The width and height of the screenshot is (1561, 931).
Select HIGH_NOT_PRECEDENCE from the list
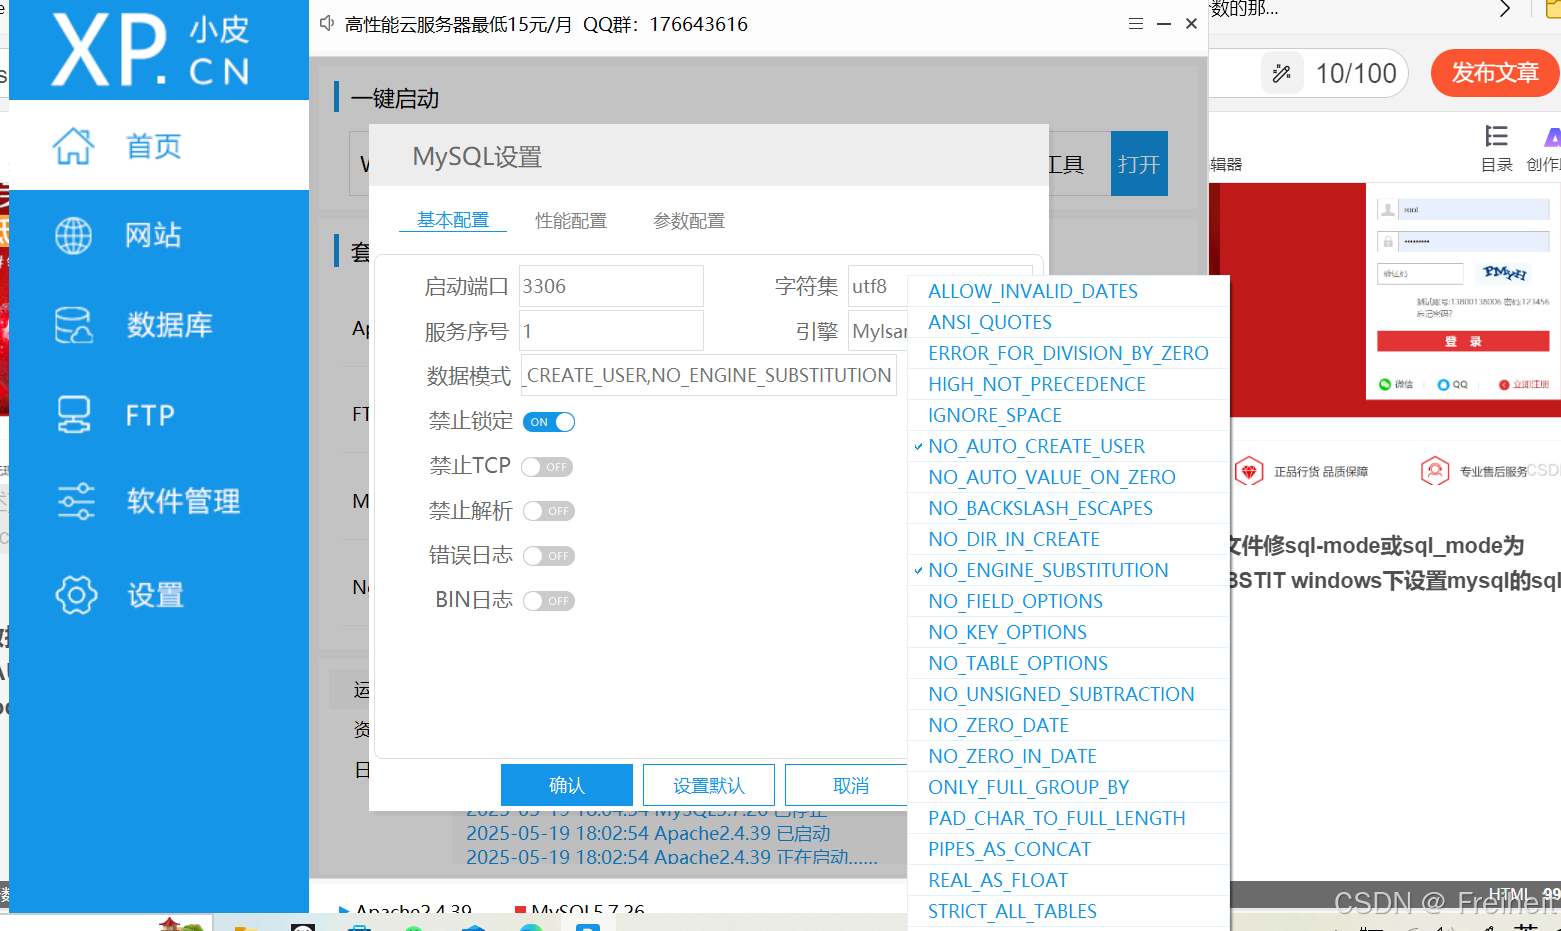point(1068,384)
